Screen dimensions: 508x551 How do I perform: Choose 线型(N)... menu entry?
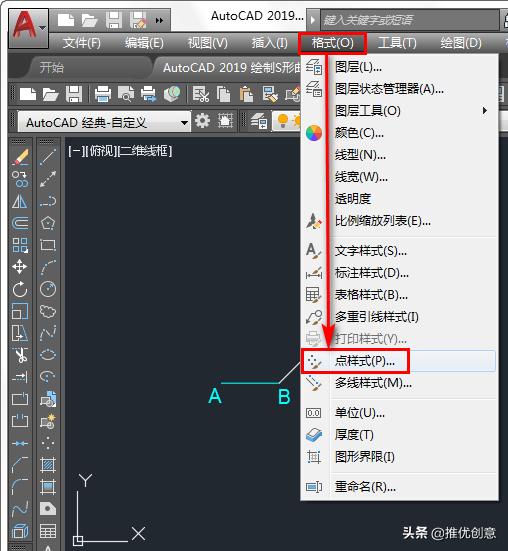400,155
